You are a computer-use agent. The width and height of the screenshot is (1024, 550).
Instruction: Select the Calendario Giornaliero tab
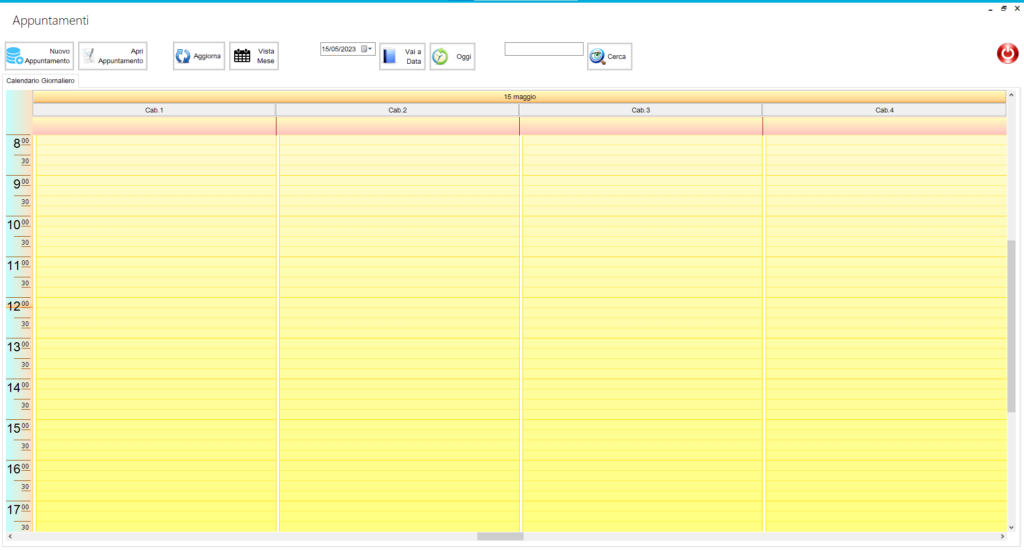pyautogui.click(x=41, y=80)
